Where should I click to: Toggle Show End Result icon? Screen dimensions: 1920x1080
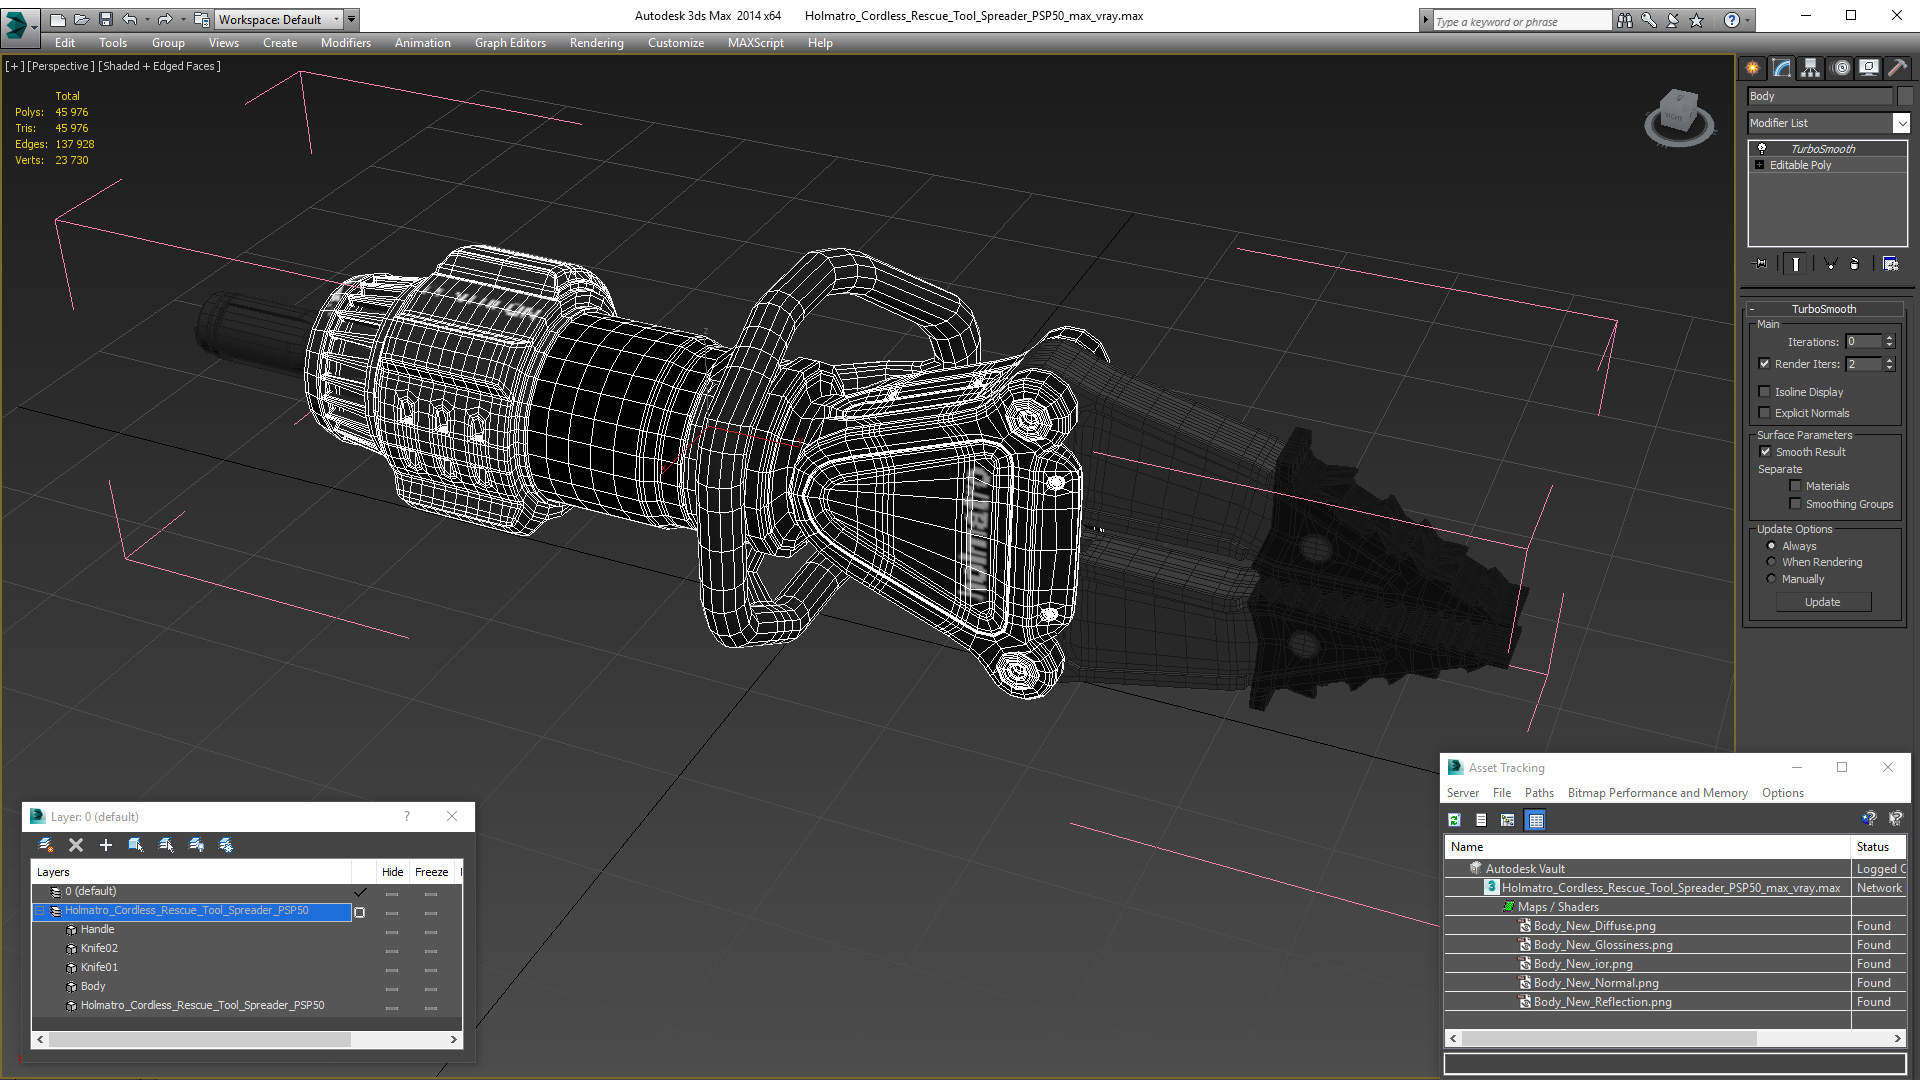(x=1796, y=264)
